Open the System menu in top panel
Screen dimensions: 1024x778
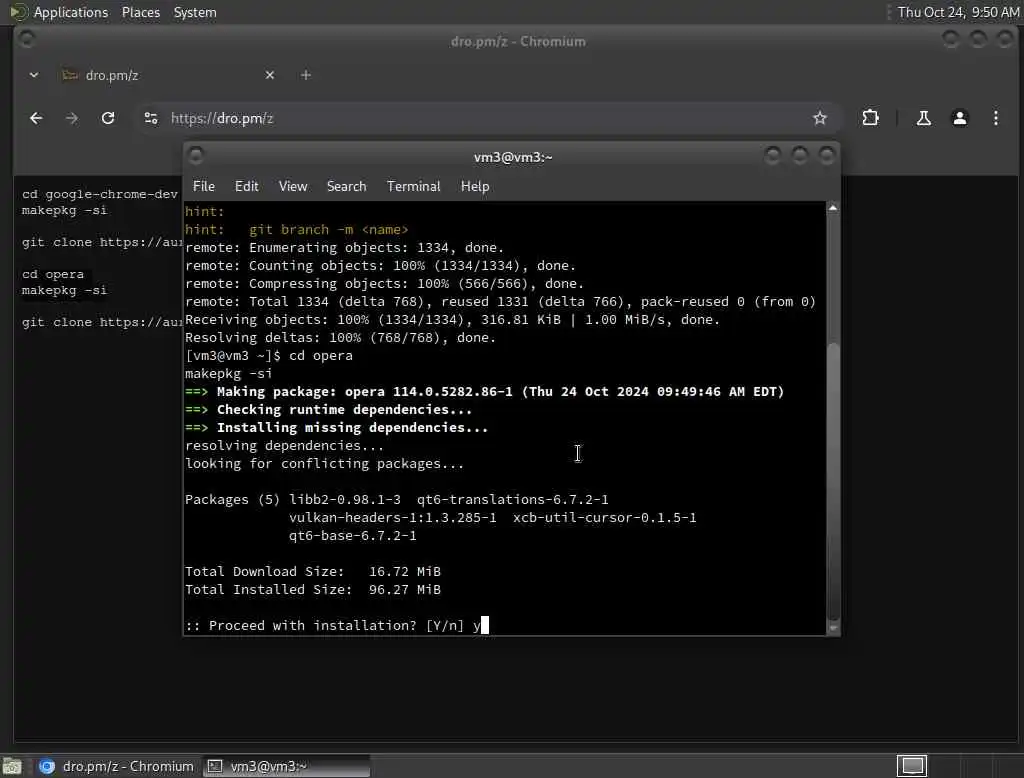(x=195, y=12)
